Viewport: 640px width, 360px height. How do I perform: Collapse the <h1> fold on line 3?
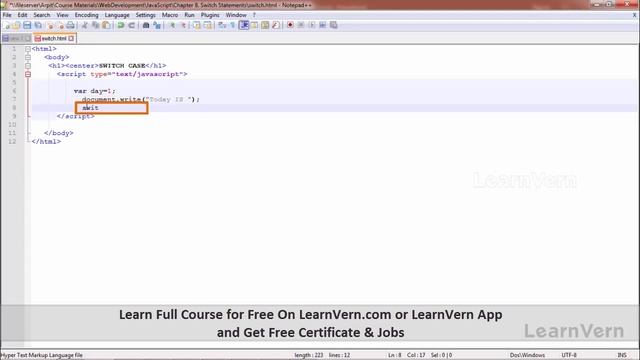point(28,66)
